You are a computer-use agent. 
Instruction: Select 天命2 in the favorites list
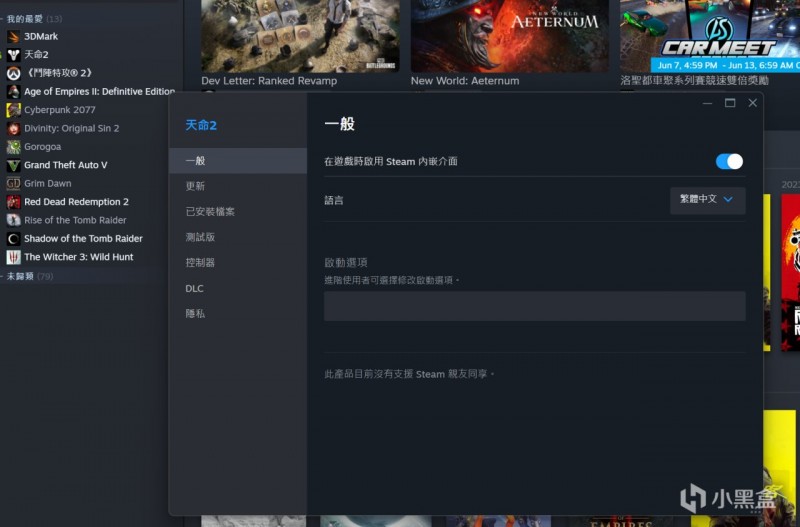click(x=36, y=55)
